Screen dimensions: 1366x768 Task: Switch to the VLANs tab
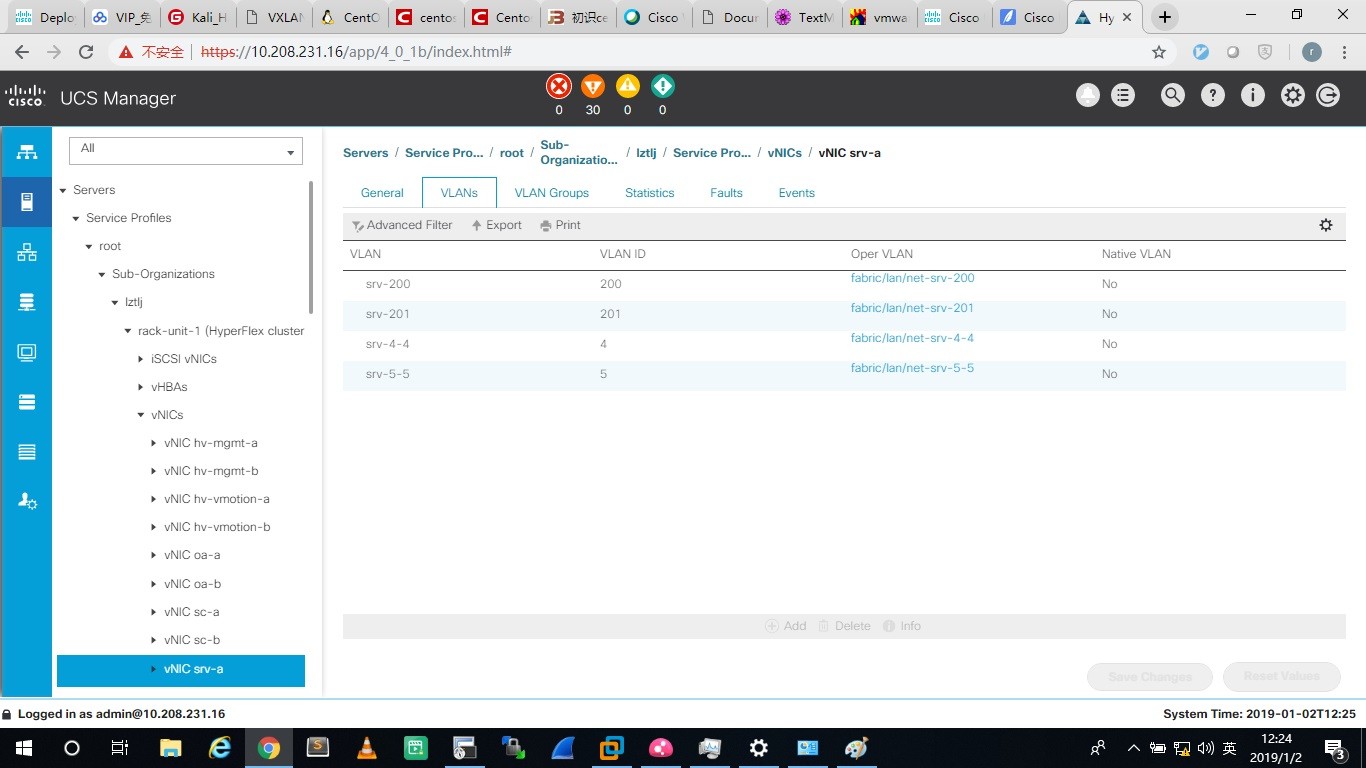pyautogui.click(x=459, y=193)
